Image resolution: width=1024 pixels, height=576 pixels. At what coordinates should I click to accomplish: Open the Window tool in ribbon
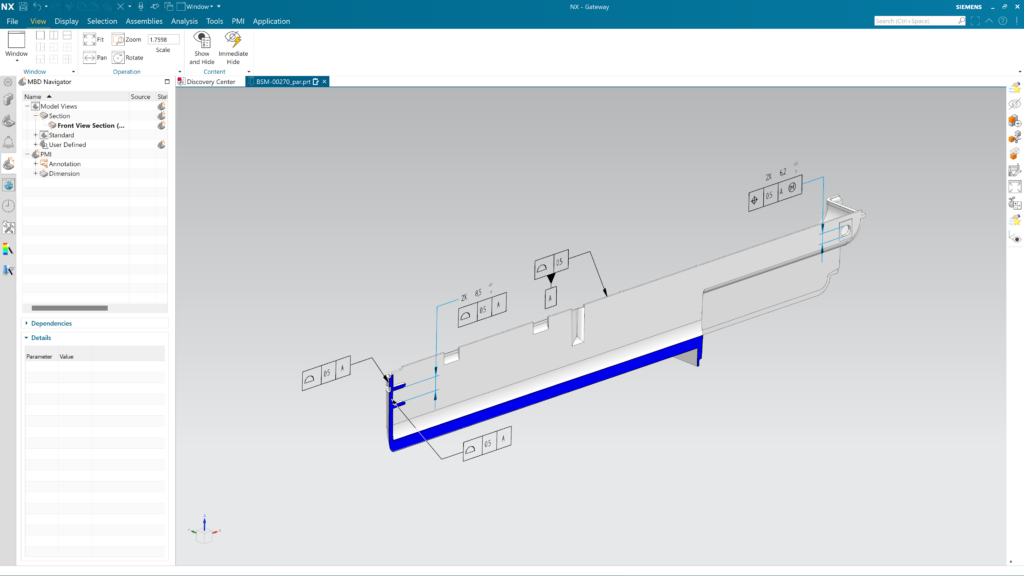14,45
